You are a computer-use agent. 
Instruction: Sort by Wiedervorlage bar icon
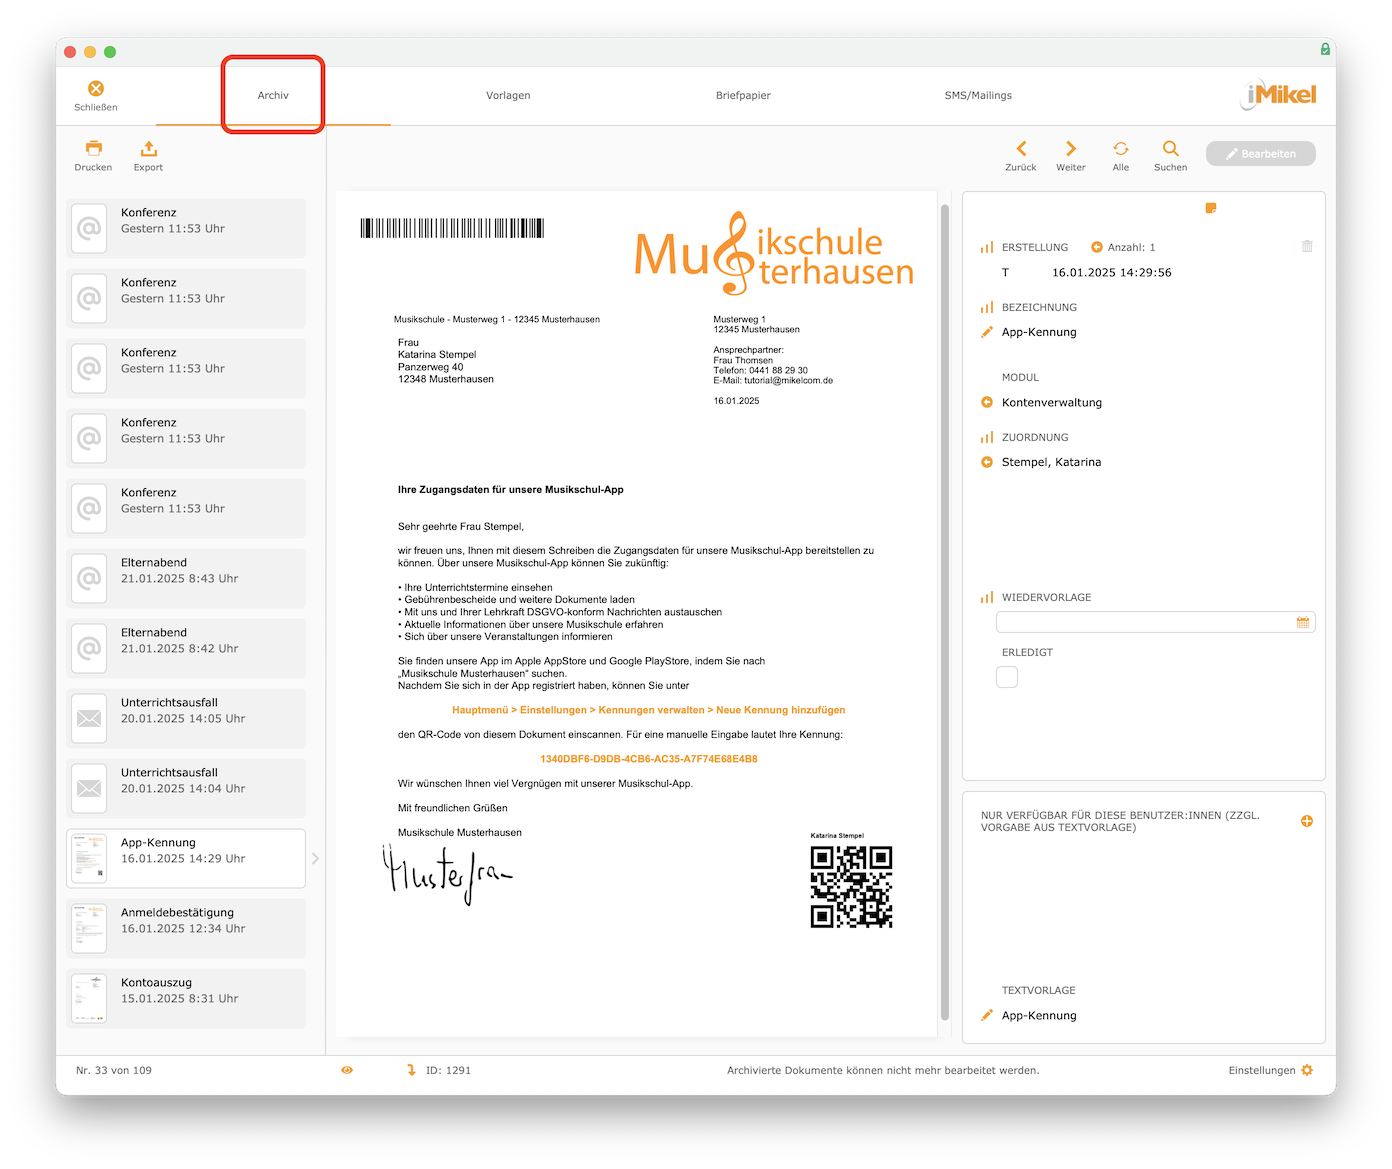(x=987, y=597)
